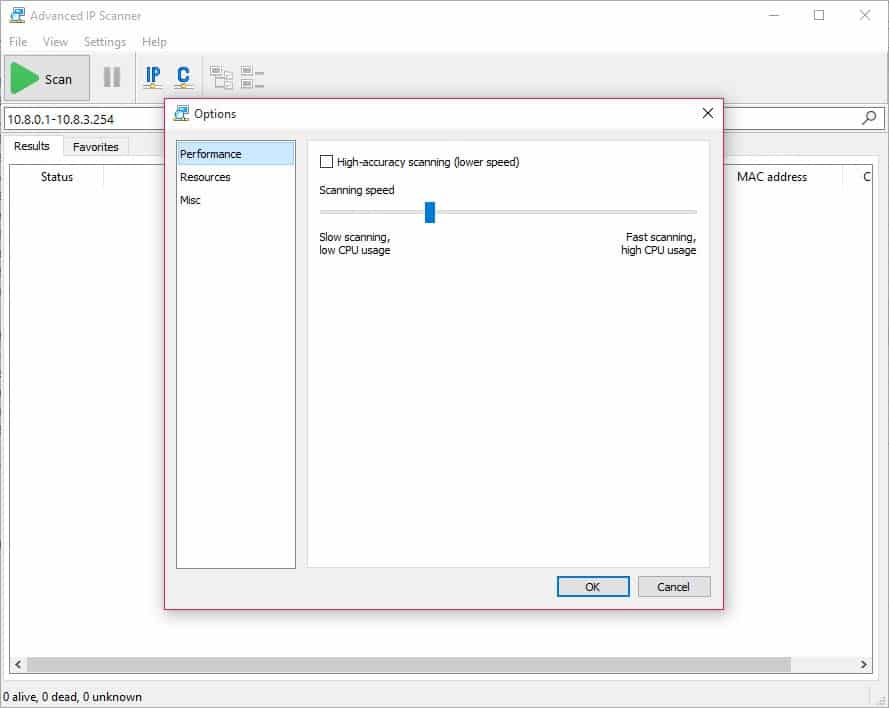Screen dimensions: 889x708
Task: Enable High-accuracy scanning checkbox
Action: point(326,162)
